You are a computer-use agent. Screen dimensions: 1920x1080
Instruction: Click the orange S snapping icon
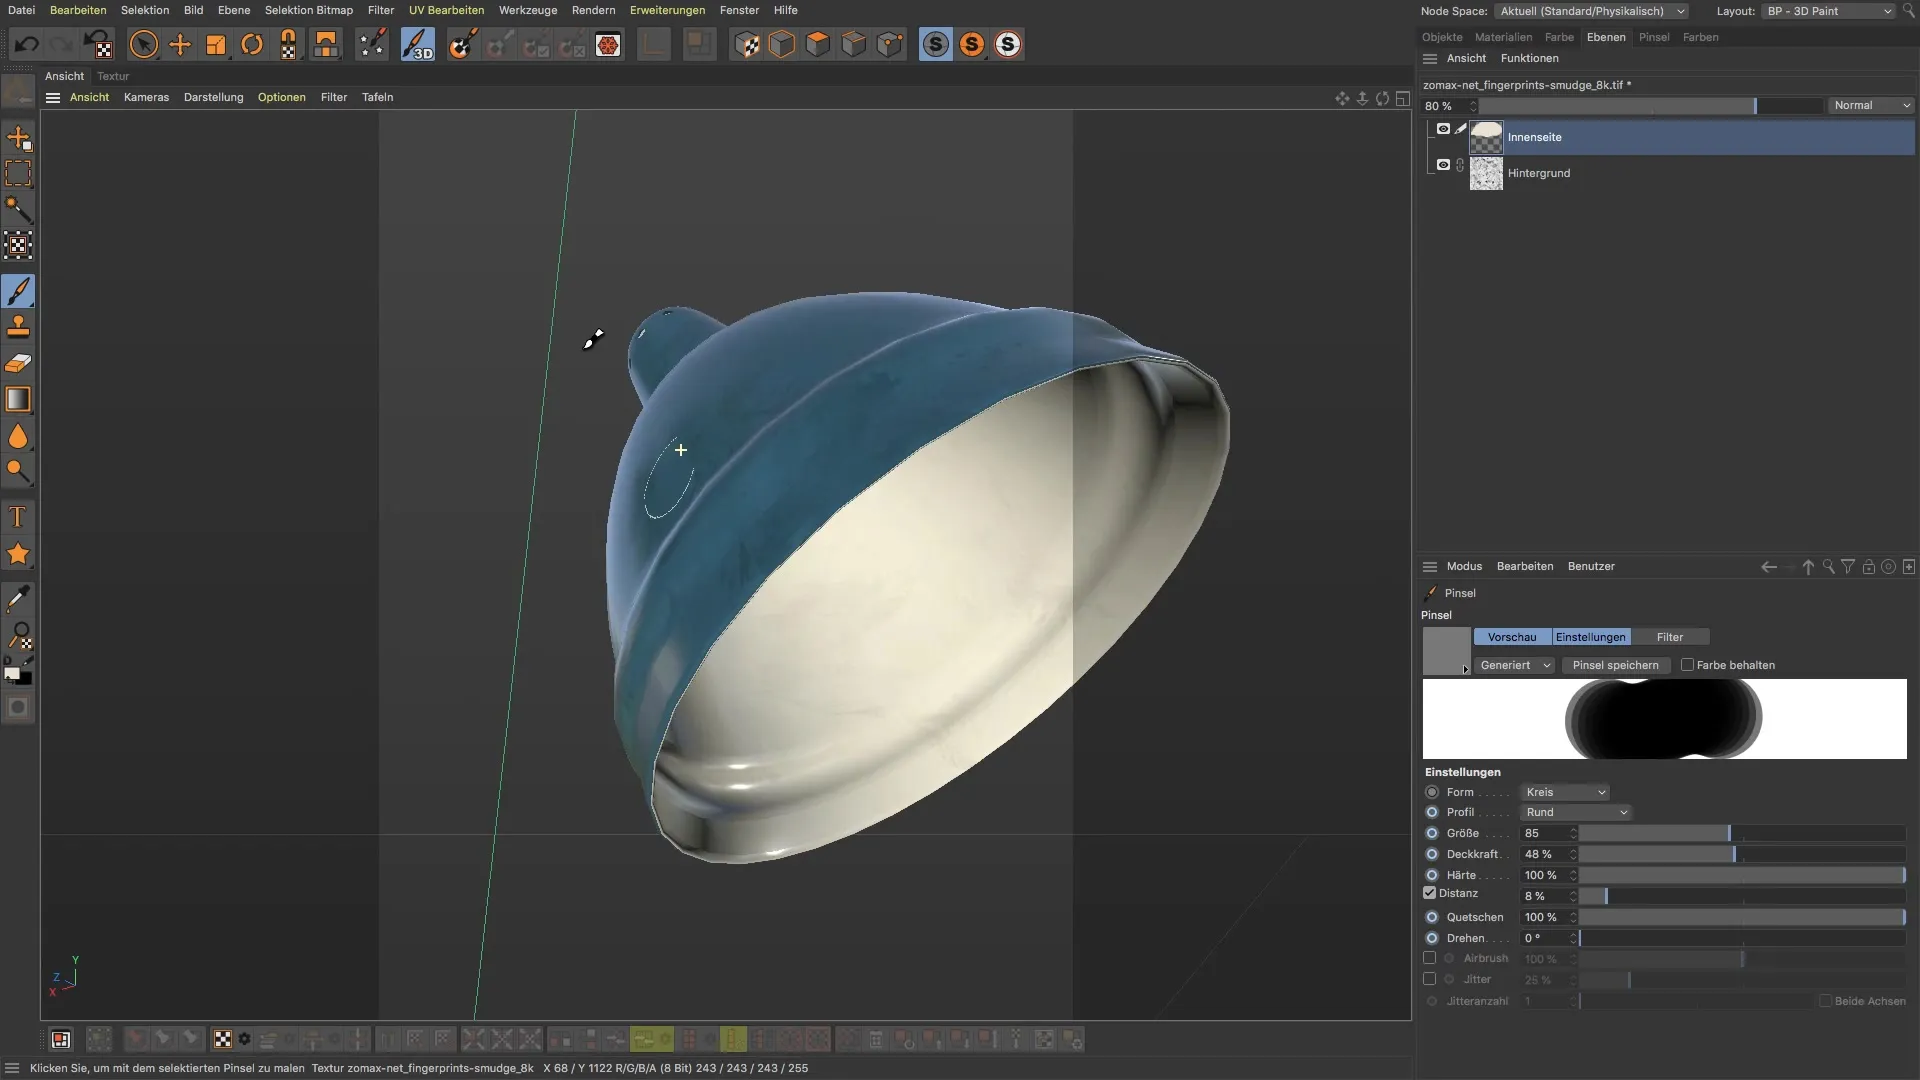(972, 44)
